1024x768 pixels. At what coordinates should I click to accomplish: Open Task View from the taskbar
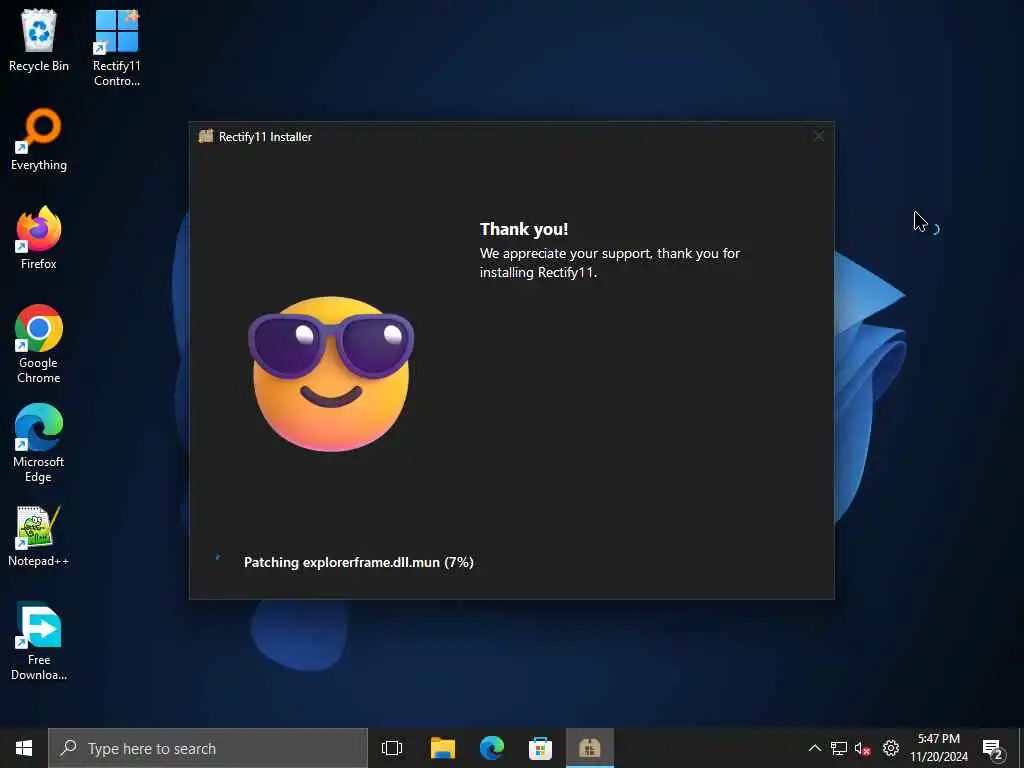click(392, 748)
